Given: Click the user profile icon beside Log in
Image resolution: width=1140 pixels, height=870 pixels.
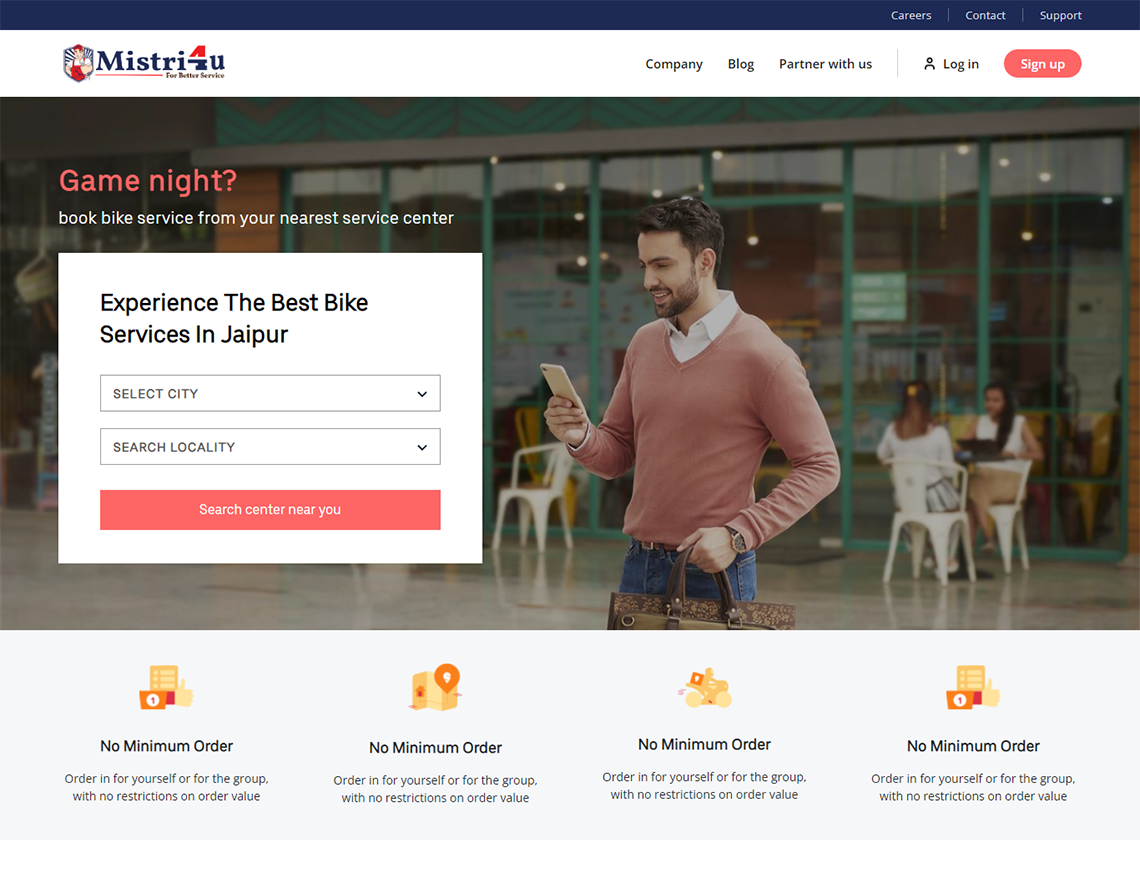Looking at the screenshot, I should coord(929,64).
